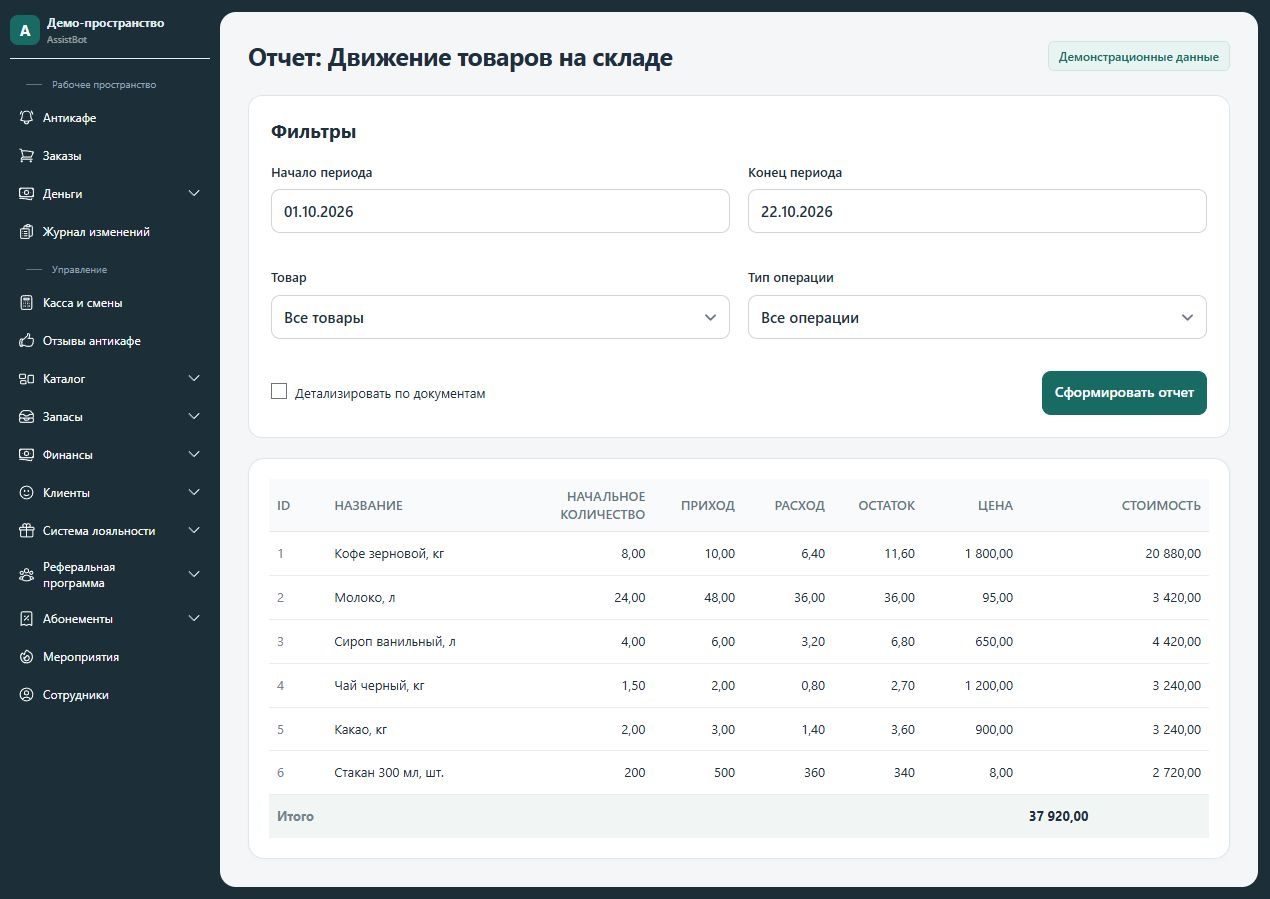Select row 'Какао, кг'

pos(739,729)
